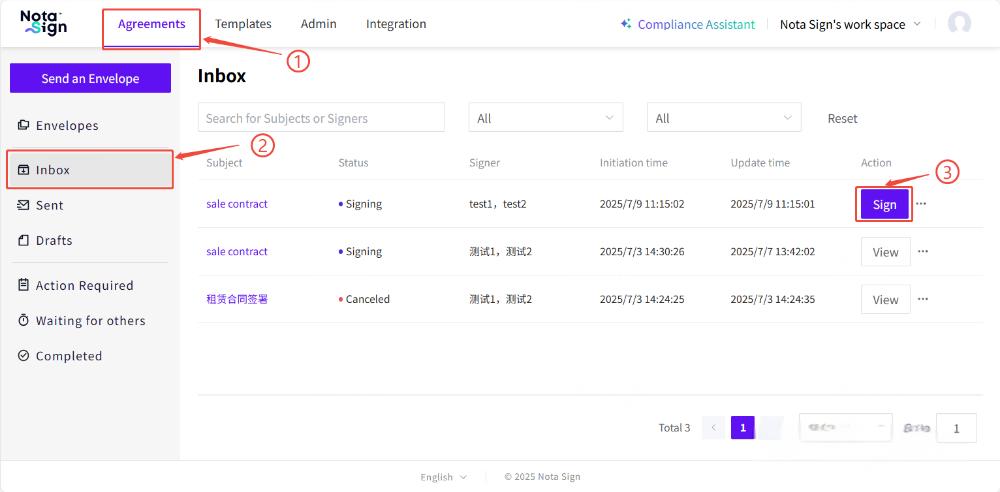Open the user avatar profile icon

(x=959, y=24)
